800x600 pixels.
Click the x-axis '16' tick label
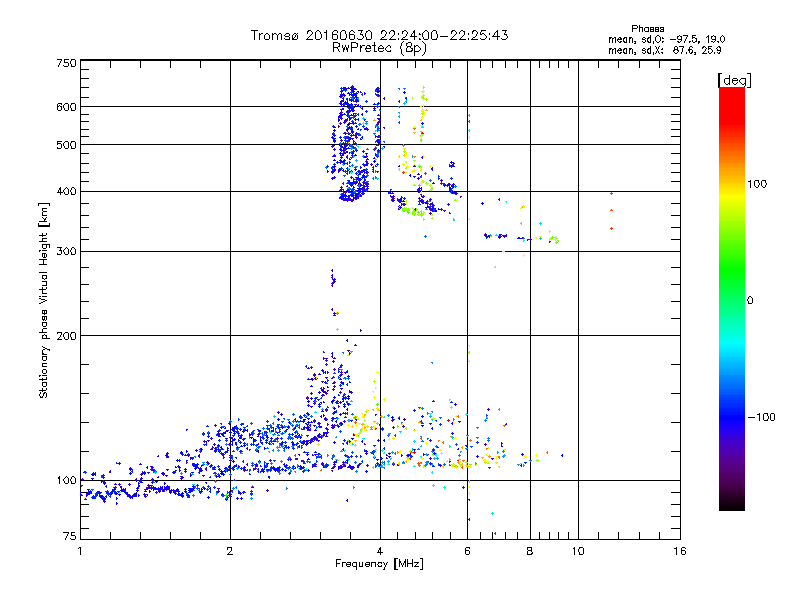coord(680,551)
